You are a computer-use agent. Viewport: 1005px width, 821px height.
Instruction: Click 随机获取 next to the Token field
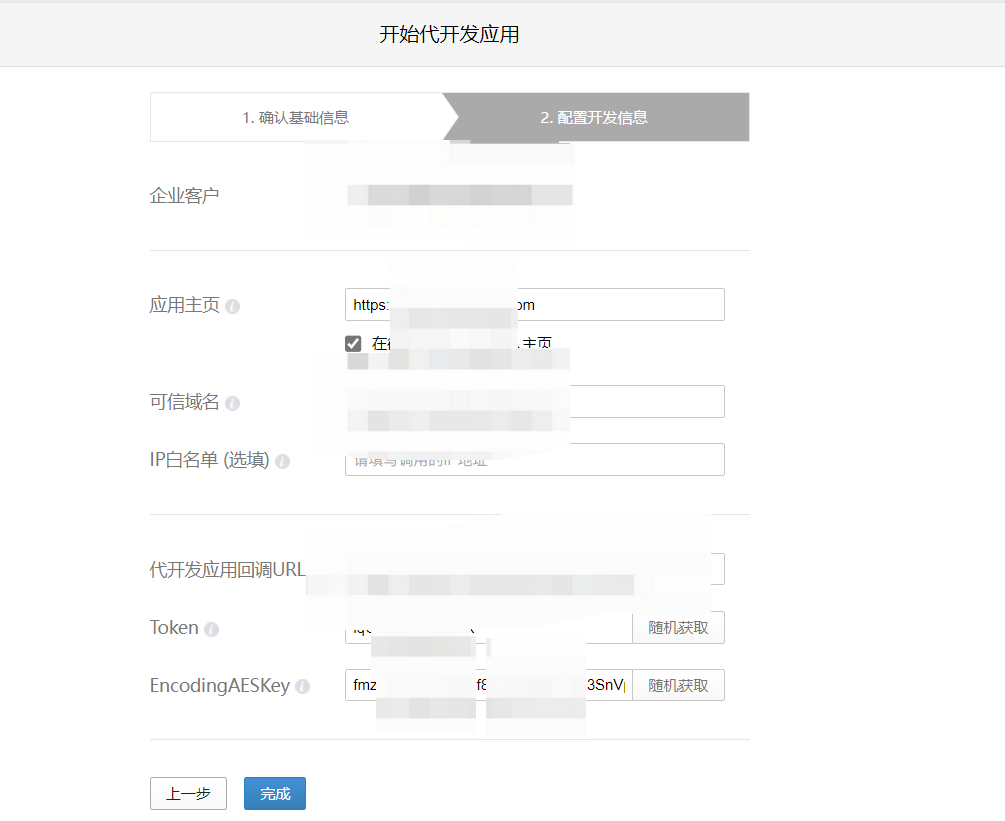click(678, 628)
